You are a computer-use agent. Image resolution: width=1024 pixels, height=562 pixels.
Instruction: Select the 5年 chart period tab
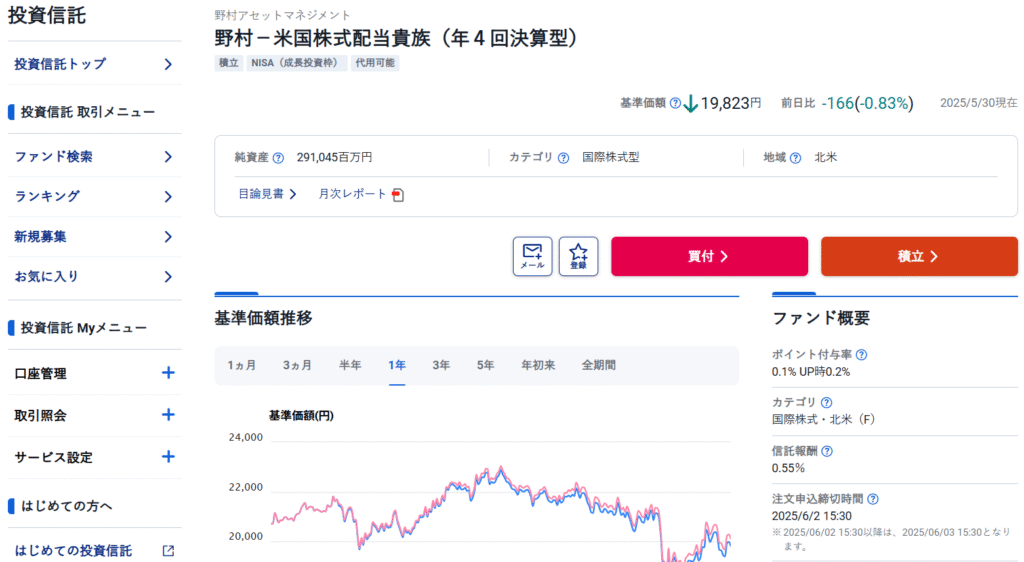coord(485,366)
